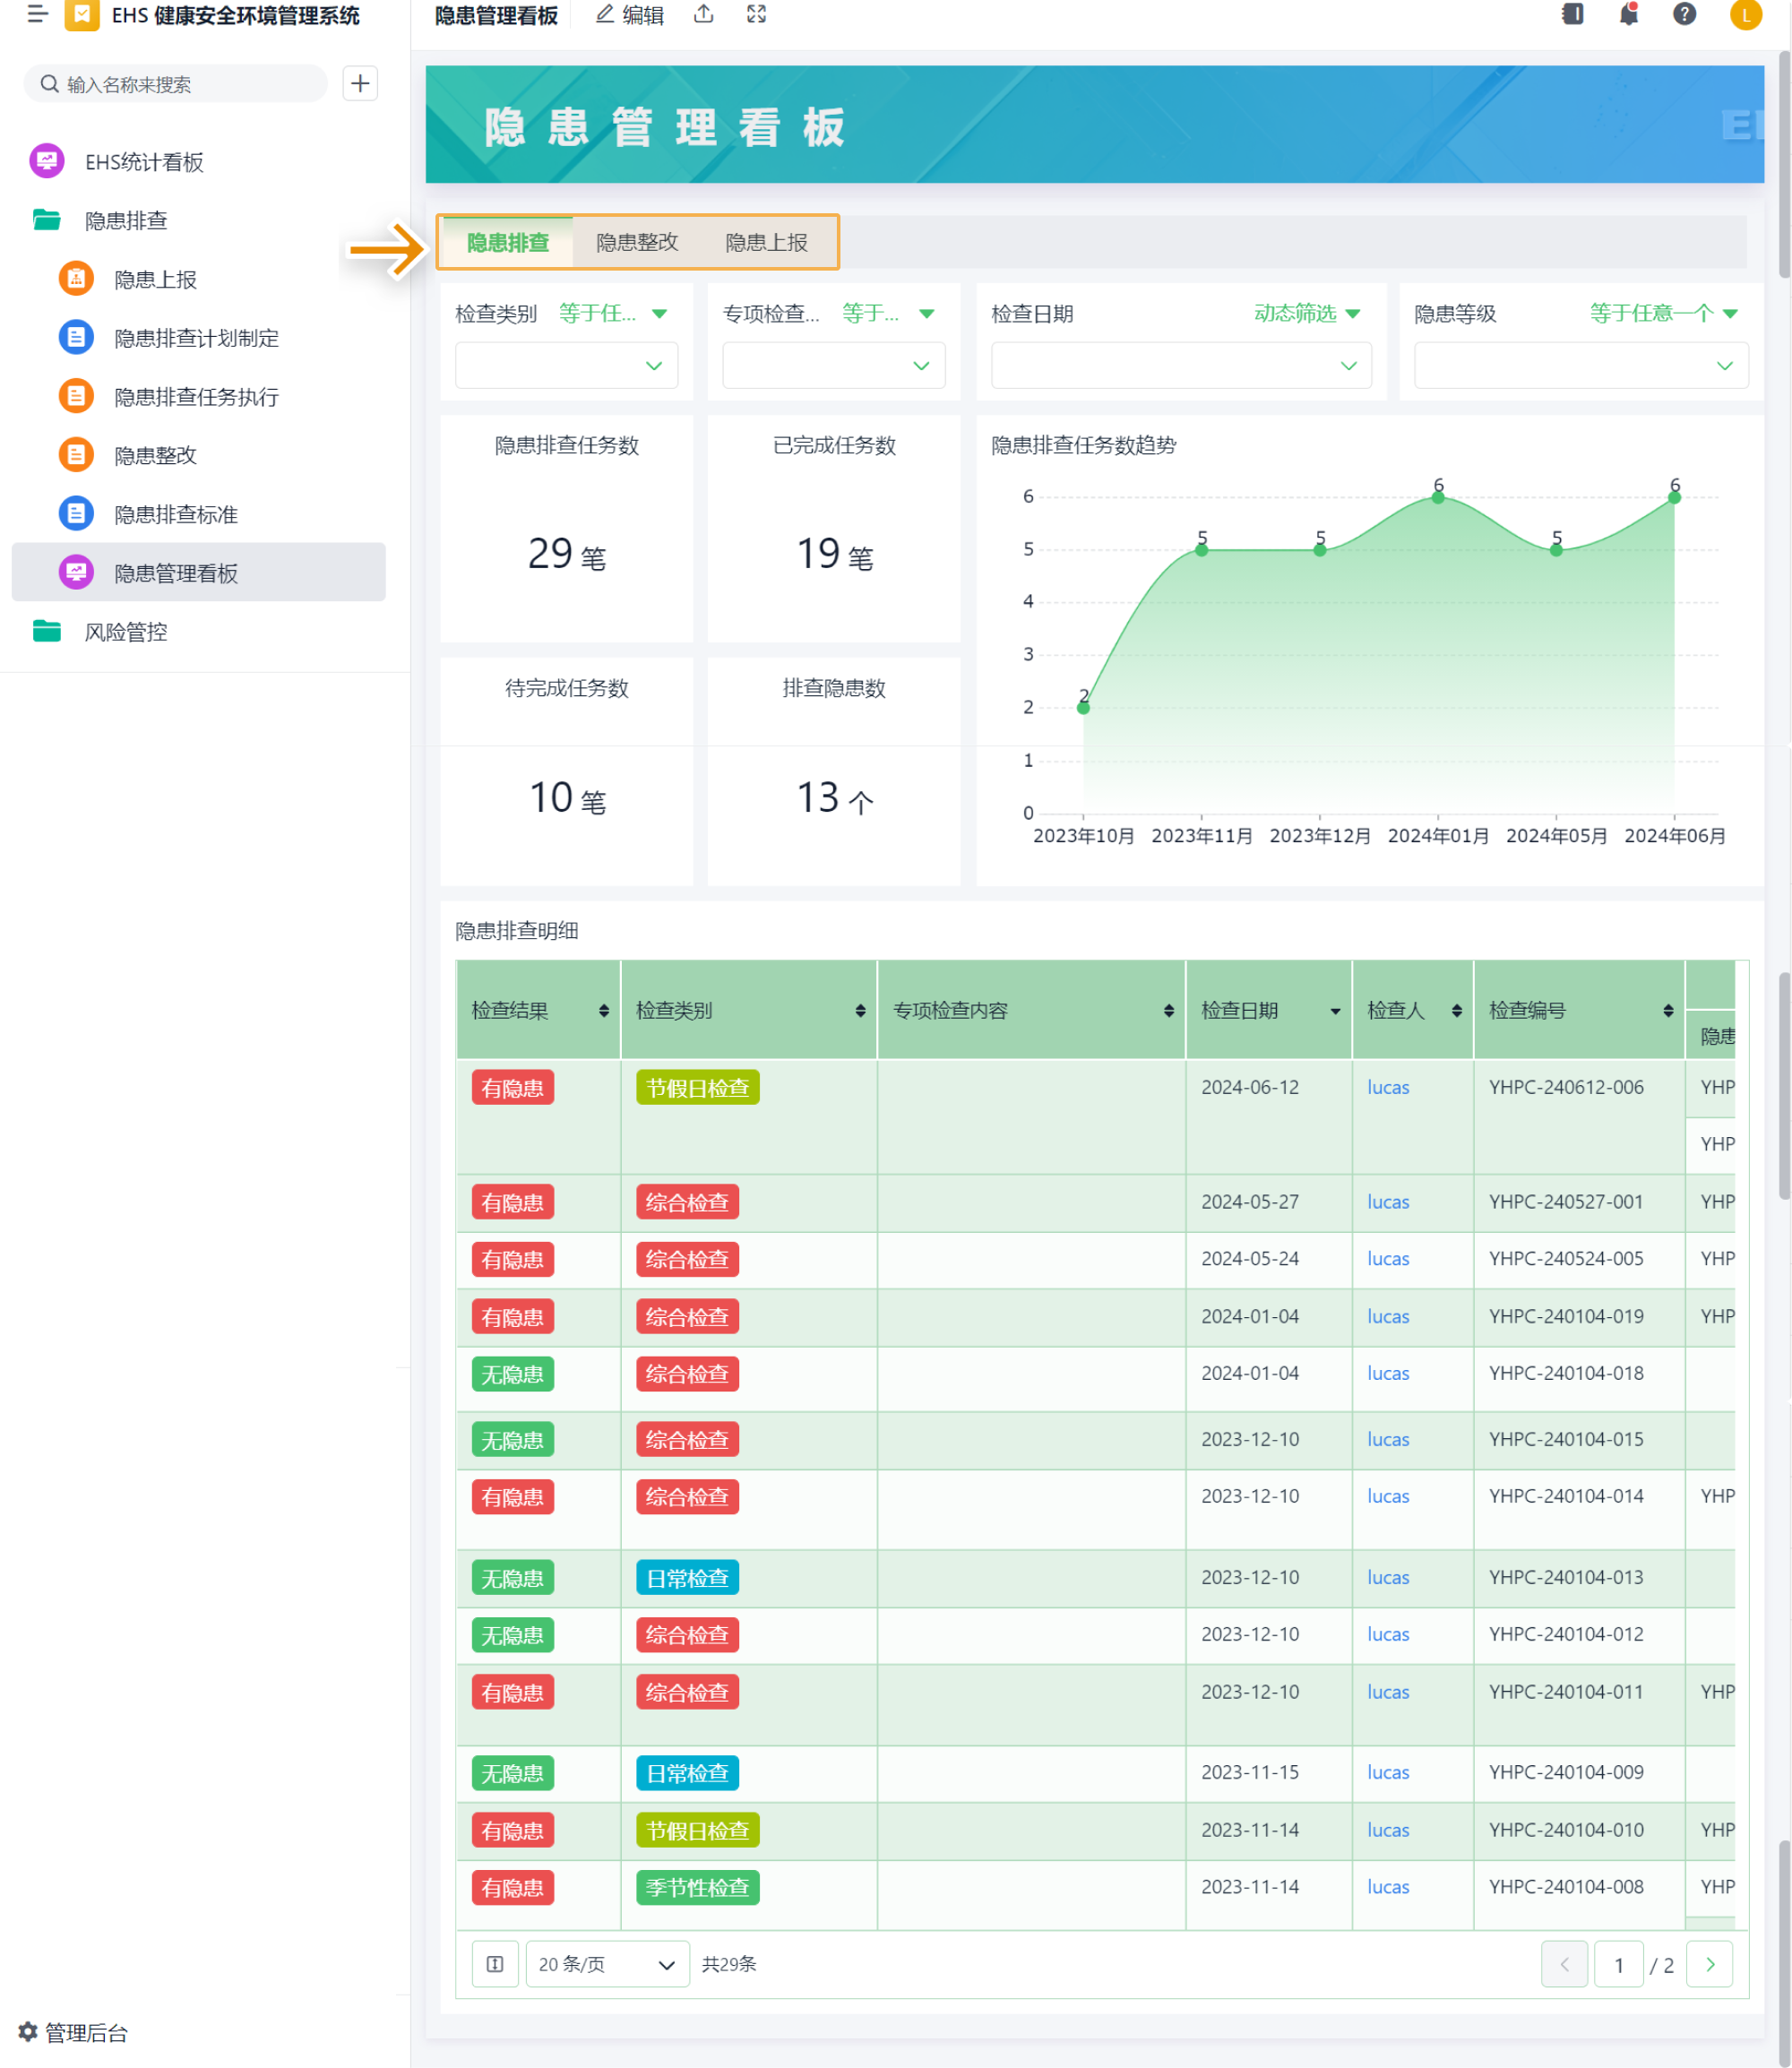Screen dimensions: 1792x2068
Task: Switch to the 隐患整改 tab
Action: coord(637,242)
